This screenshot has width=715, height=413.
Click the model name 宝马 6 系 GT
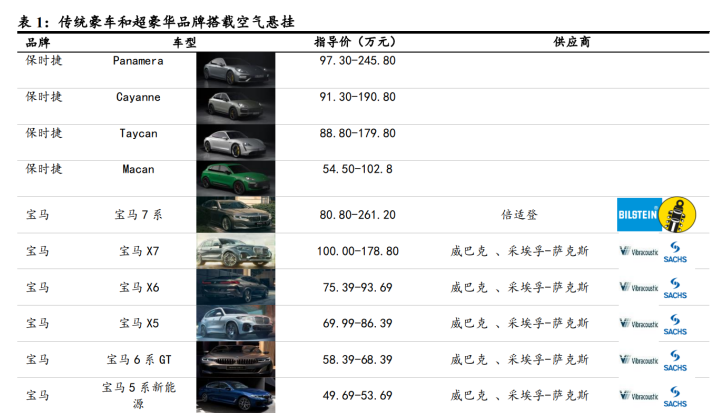tap(139, 360)
